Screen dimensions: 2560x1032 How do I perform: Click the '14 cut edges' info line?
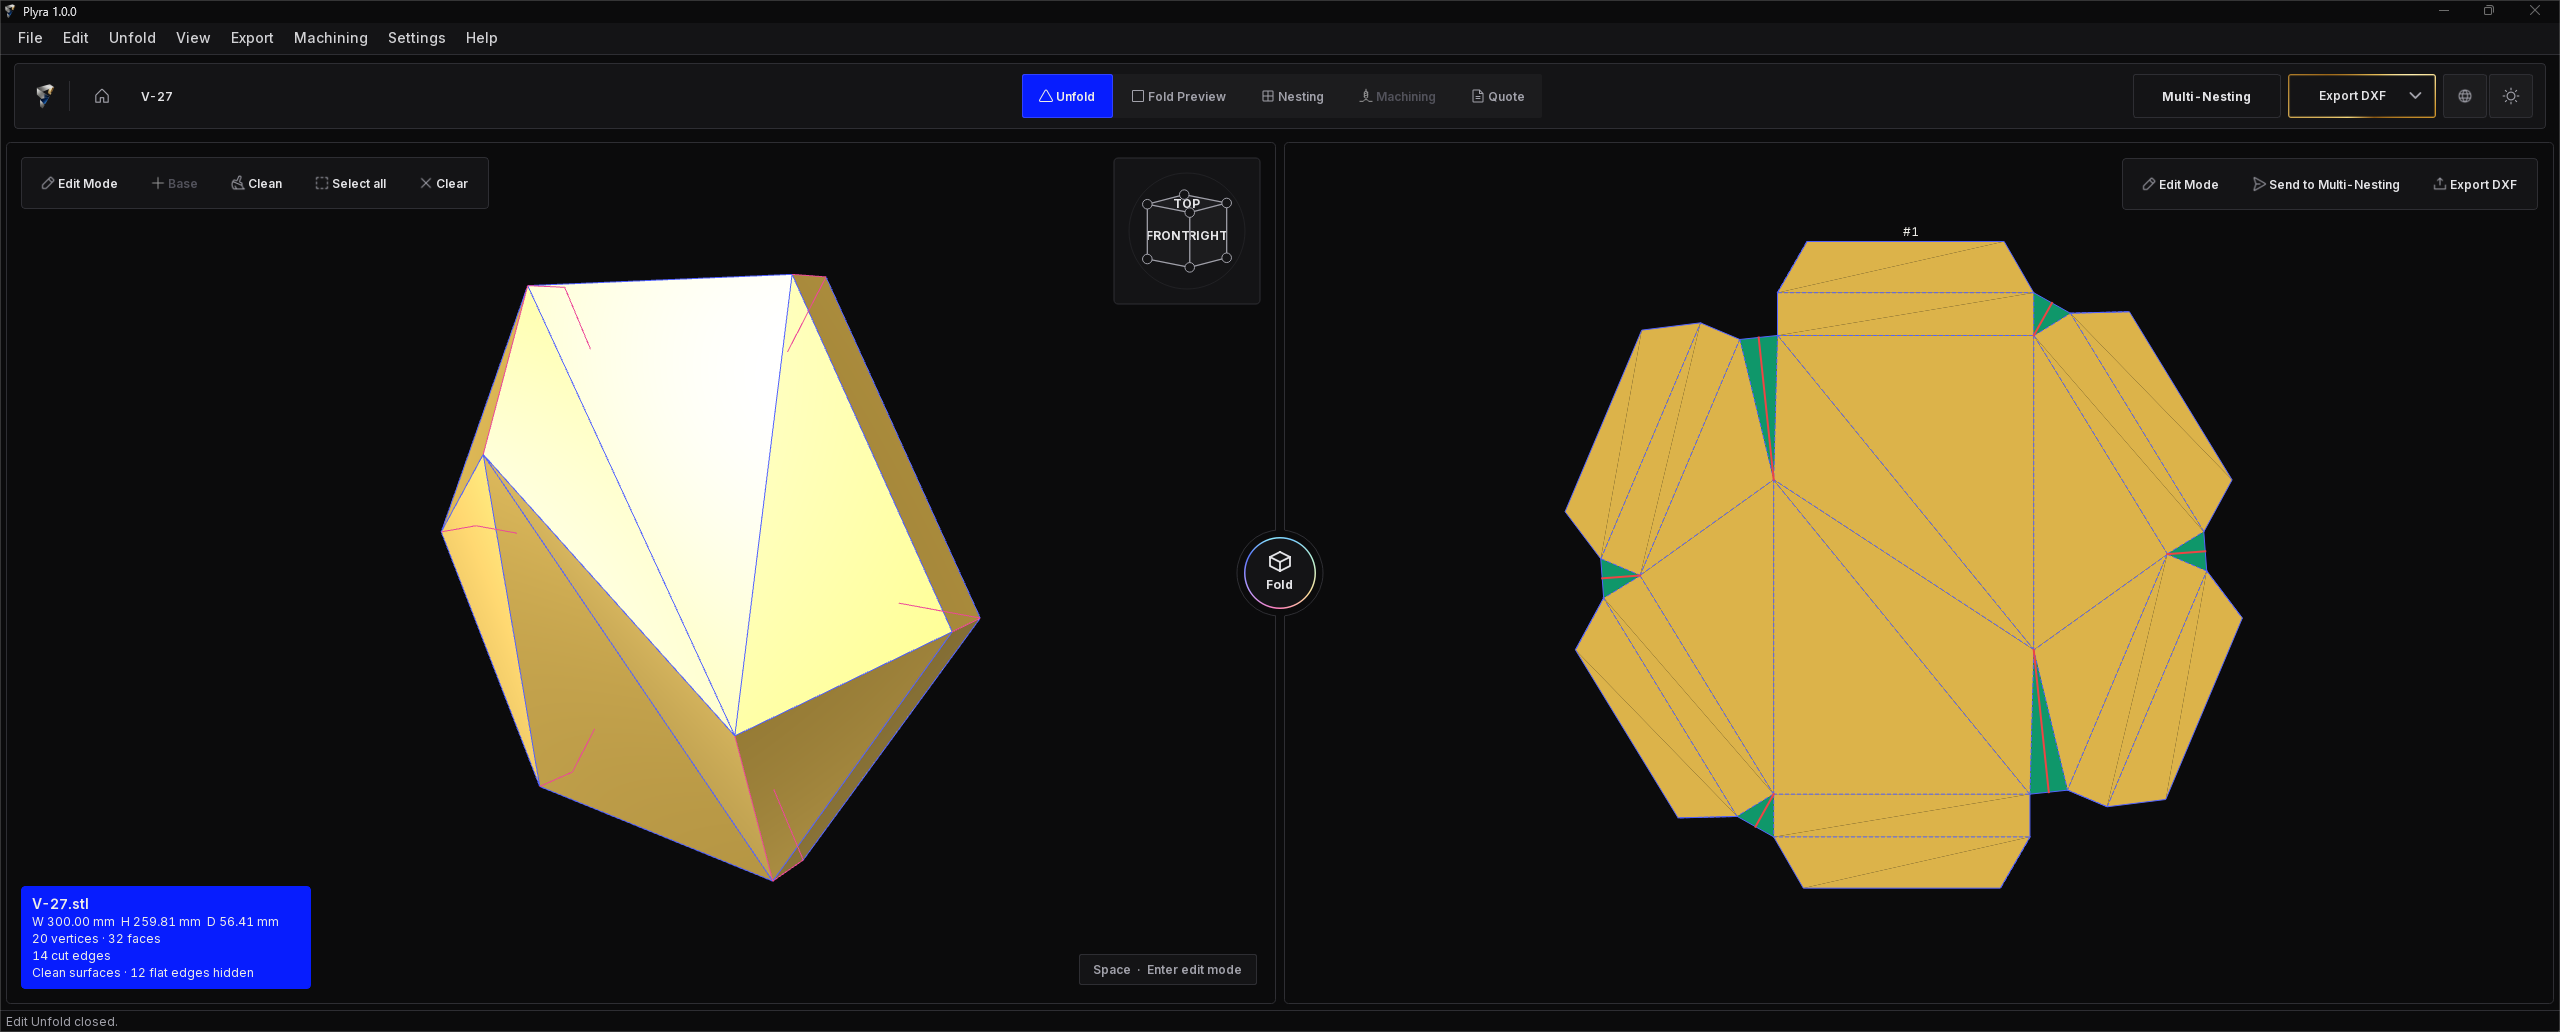coord(71,956)
